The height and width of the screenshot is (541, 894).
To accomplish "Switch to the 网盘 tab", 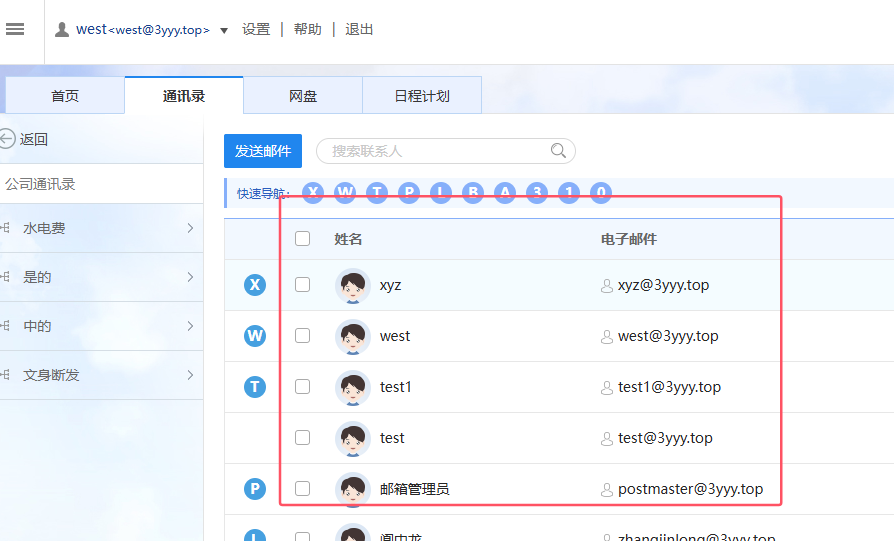I will click(x=303, y=96).
